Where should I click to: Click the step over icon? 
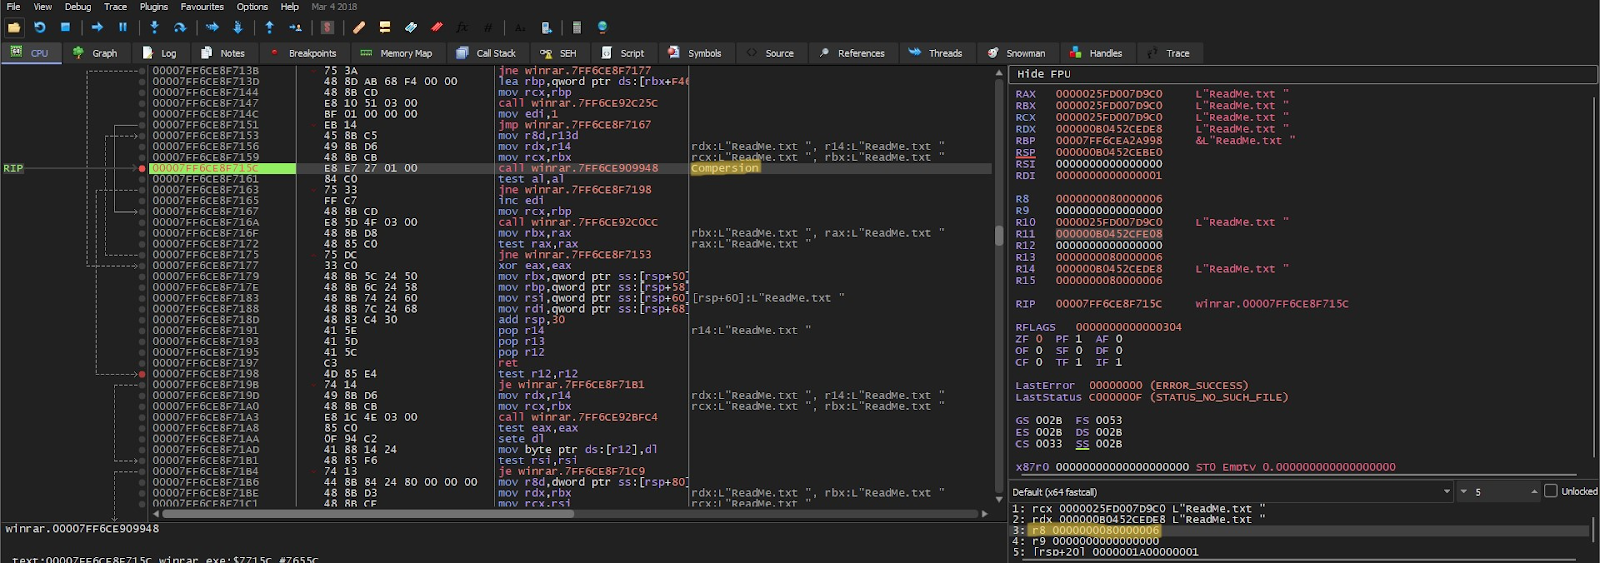coord(180,27)
